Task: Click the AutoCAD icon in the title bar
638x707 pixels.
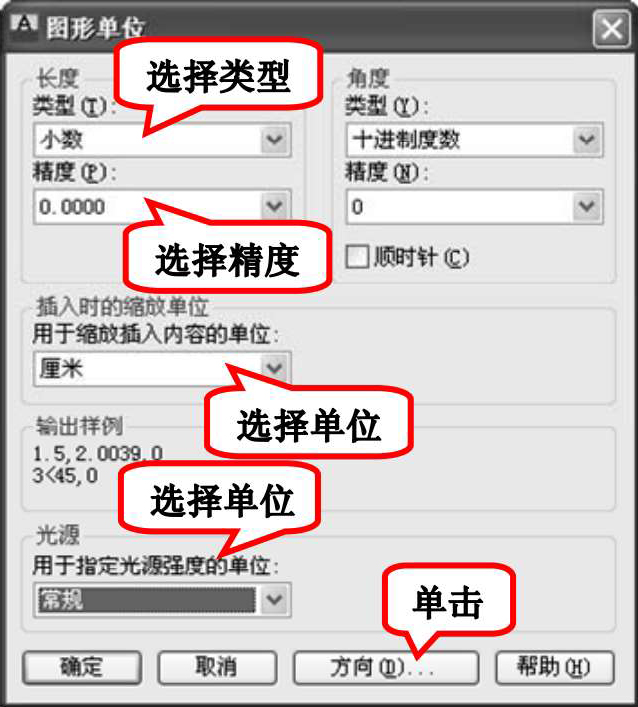Action: pos(23,26)
